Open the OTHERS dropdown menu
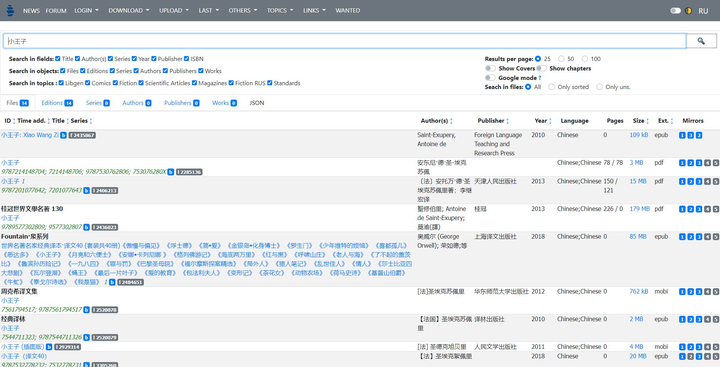The height and width of the screenshot is (367, 720). [243, 11]
